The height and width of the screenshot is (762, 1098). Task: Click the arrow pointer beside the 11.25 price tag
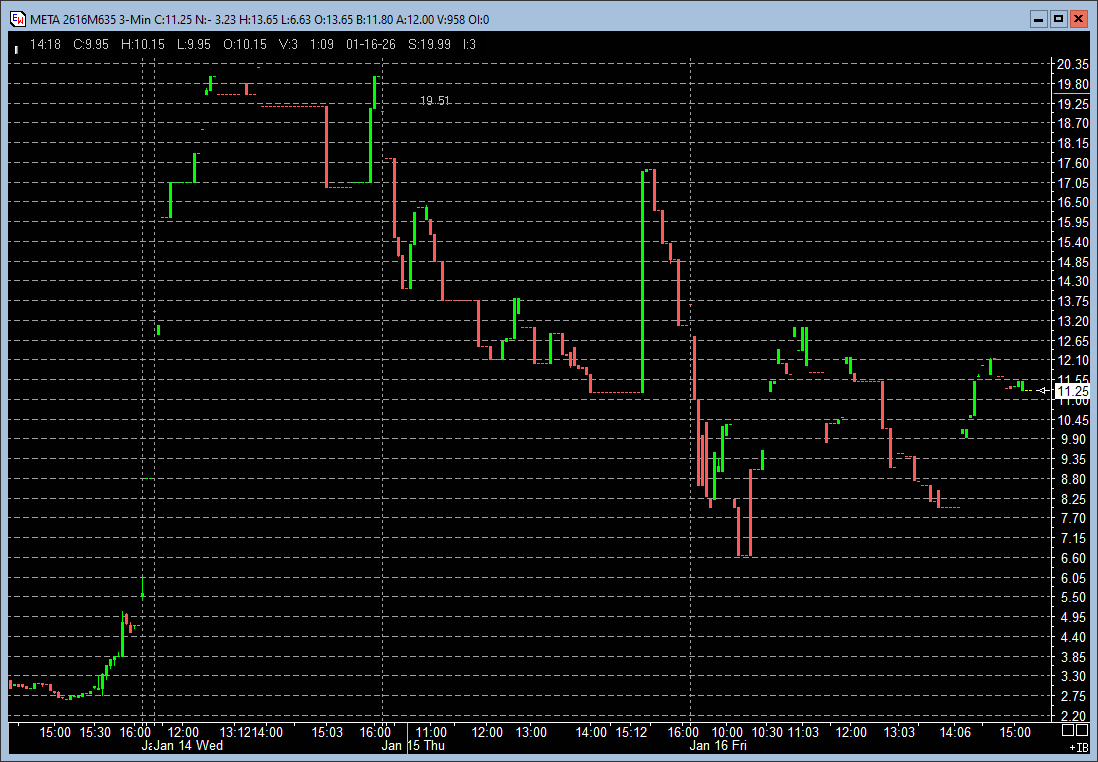(1044, 390)
